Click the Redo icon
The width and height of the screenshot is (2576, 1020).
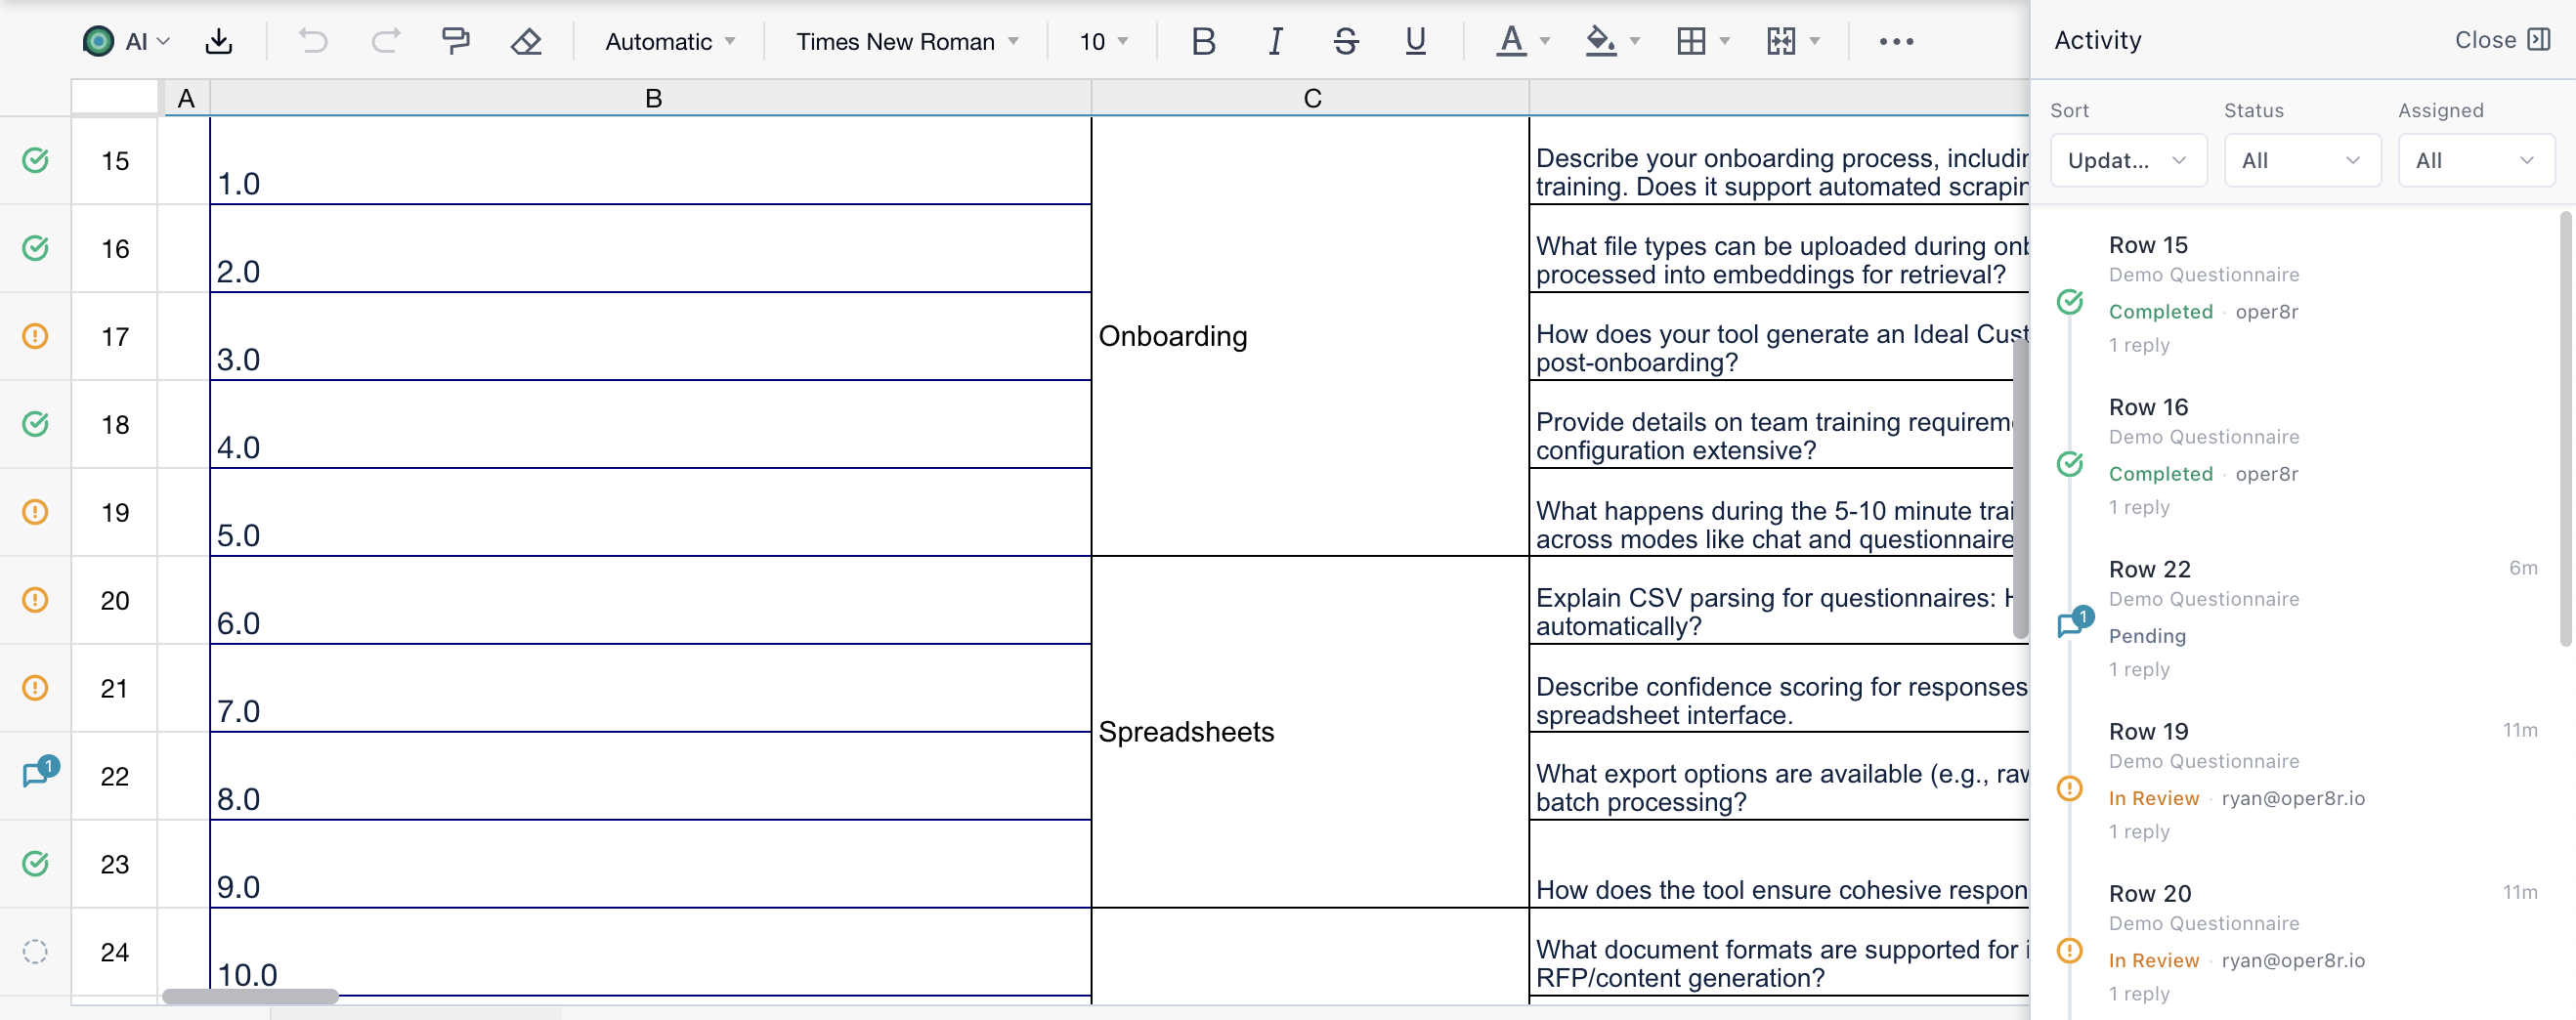pyautogui.click(x=385, y=41)
